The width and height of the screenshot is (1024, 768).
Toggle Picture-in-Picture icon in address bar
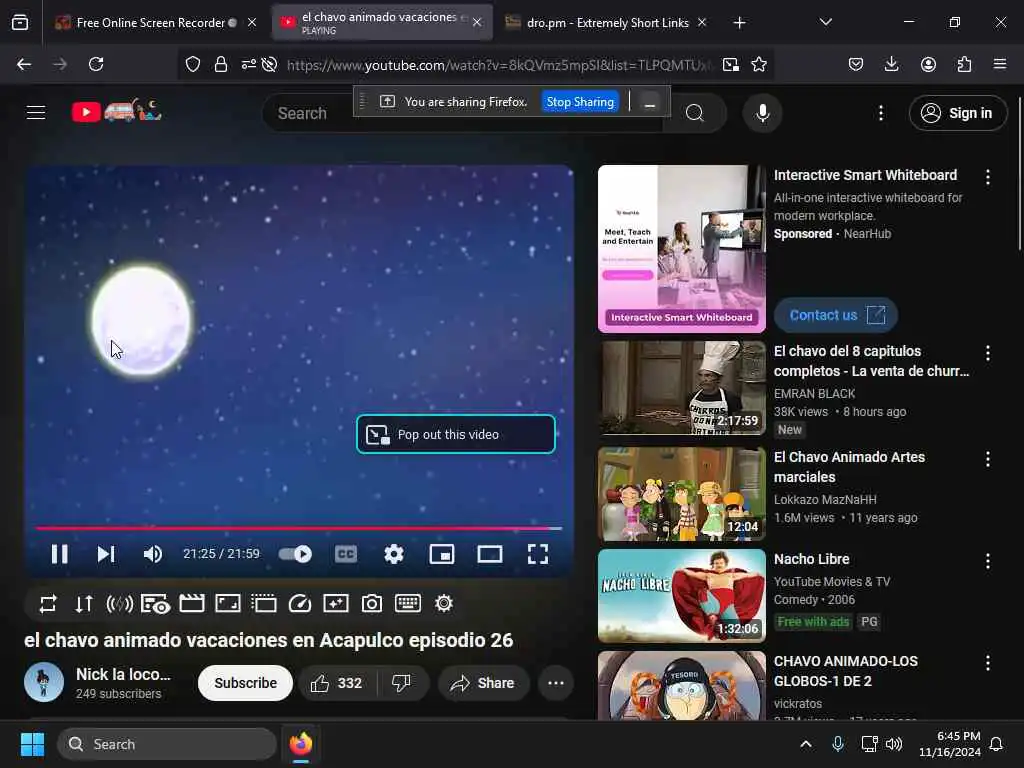[x=731, y=64]
